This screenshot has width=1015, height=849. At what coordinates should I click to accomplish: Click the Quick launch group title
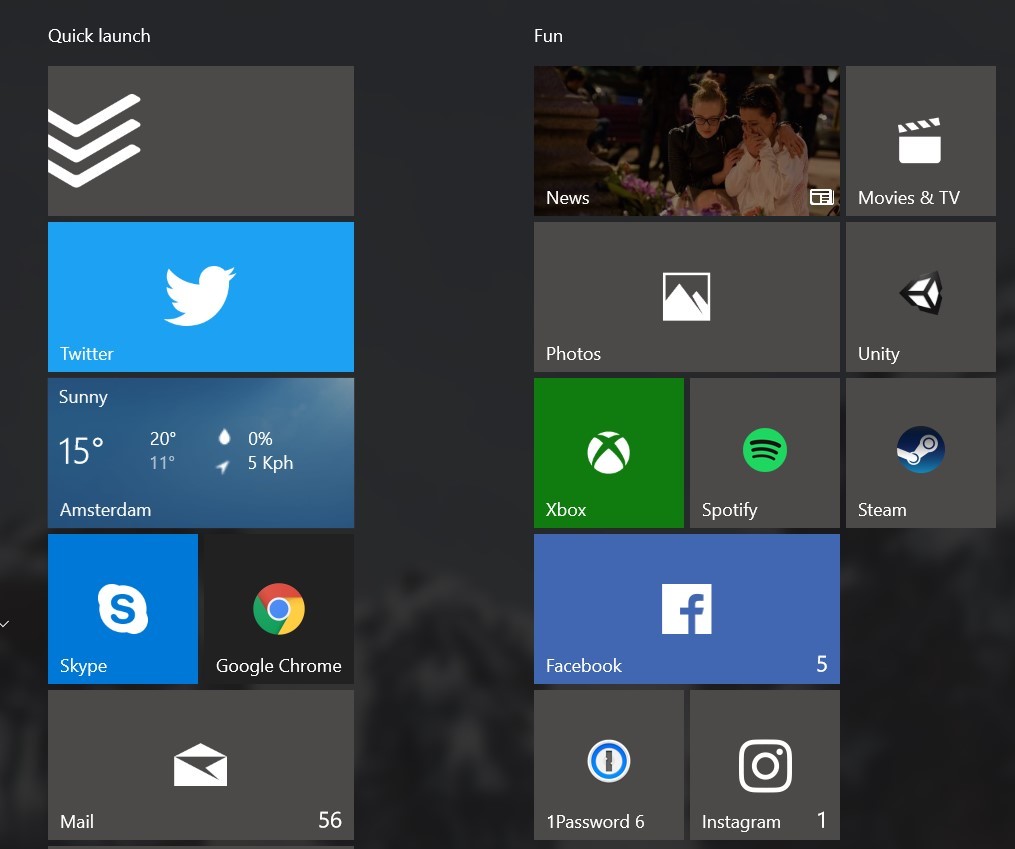[99, 36]
